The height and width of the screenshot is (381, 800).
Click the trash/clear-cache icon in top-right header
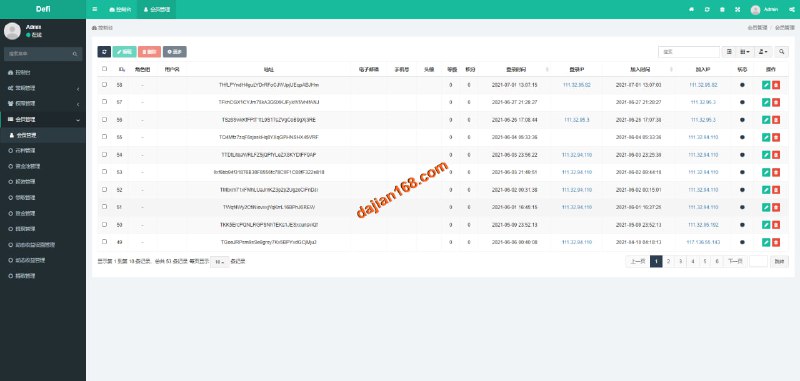point(722,9)
